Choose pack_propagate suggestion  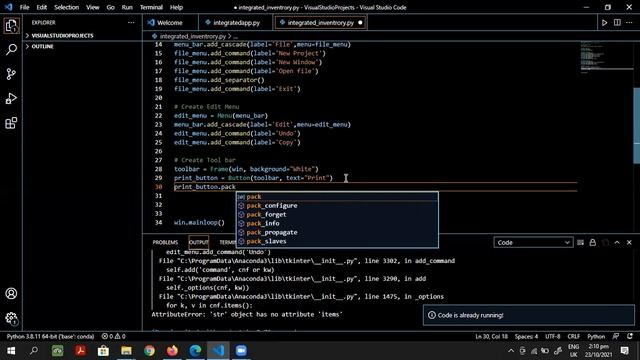coord(337,233)
